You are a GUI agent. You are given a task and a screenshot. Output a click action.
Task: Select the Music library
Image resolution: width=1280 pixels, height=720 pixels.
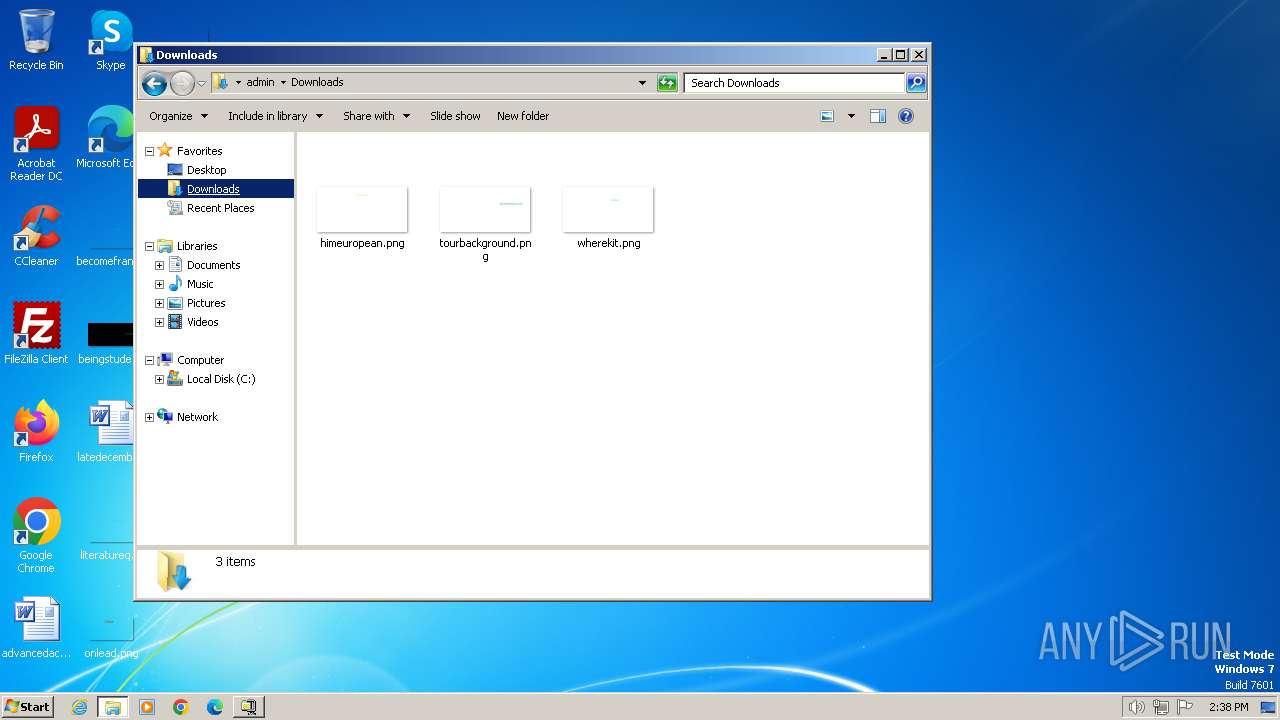point(200,284)
